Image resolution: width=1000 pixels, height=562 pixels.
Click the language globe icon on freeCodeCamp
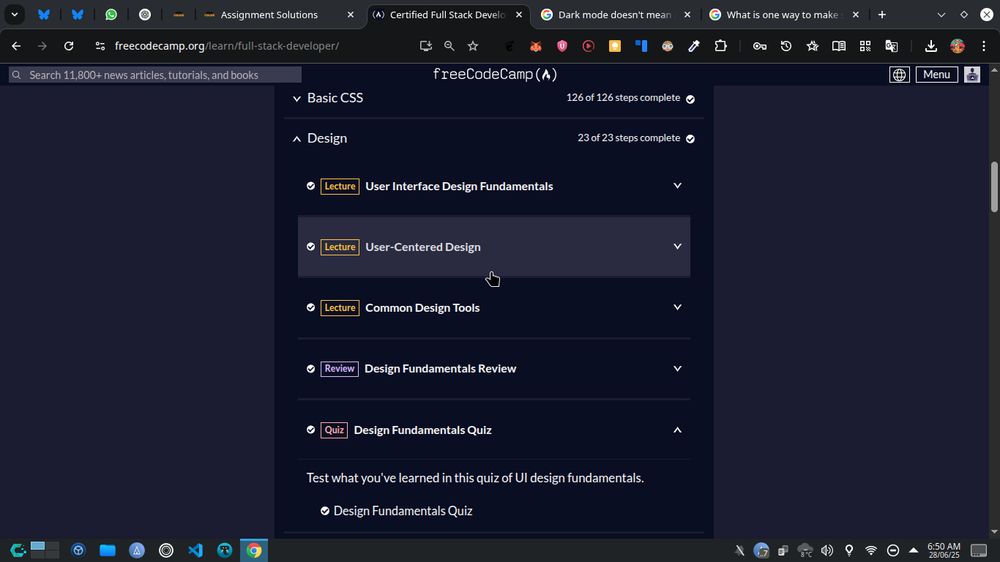(899, 75)
